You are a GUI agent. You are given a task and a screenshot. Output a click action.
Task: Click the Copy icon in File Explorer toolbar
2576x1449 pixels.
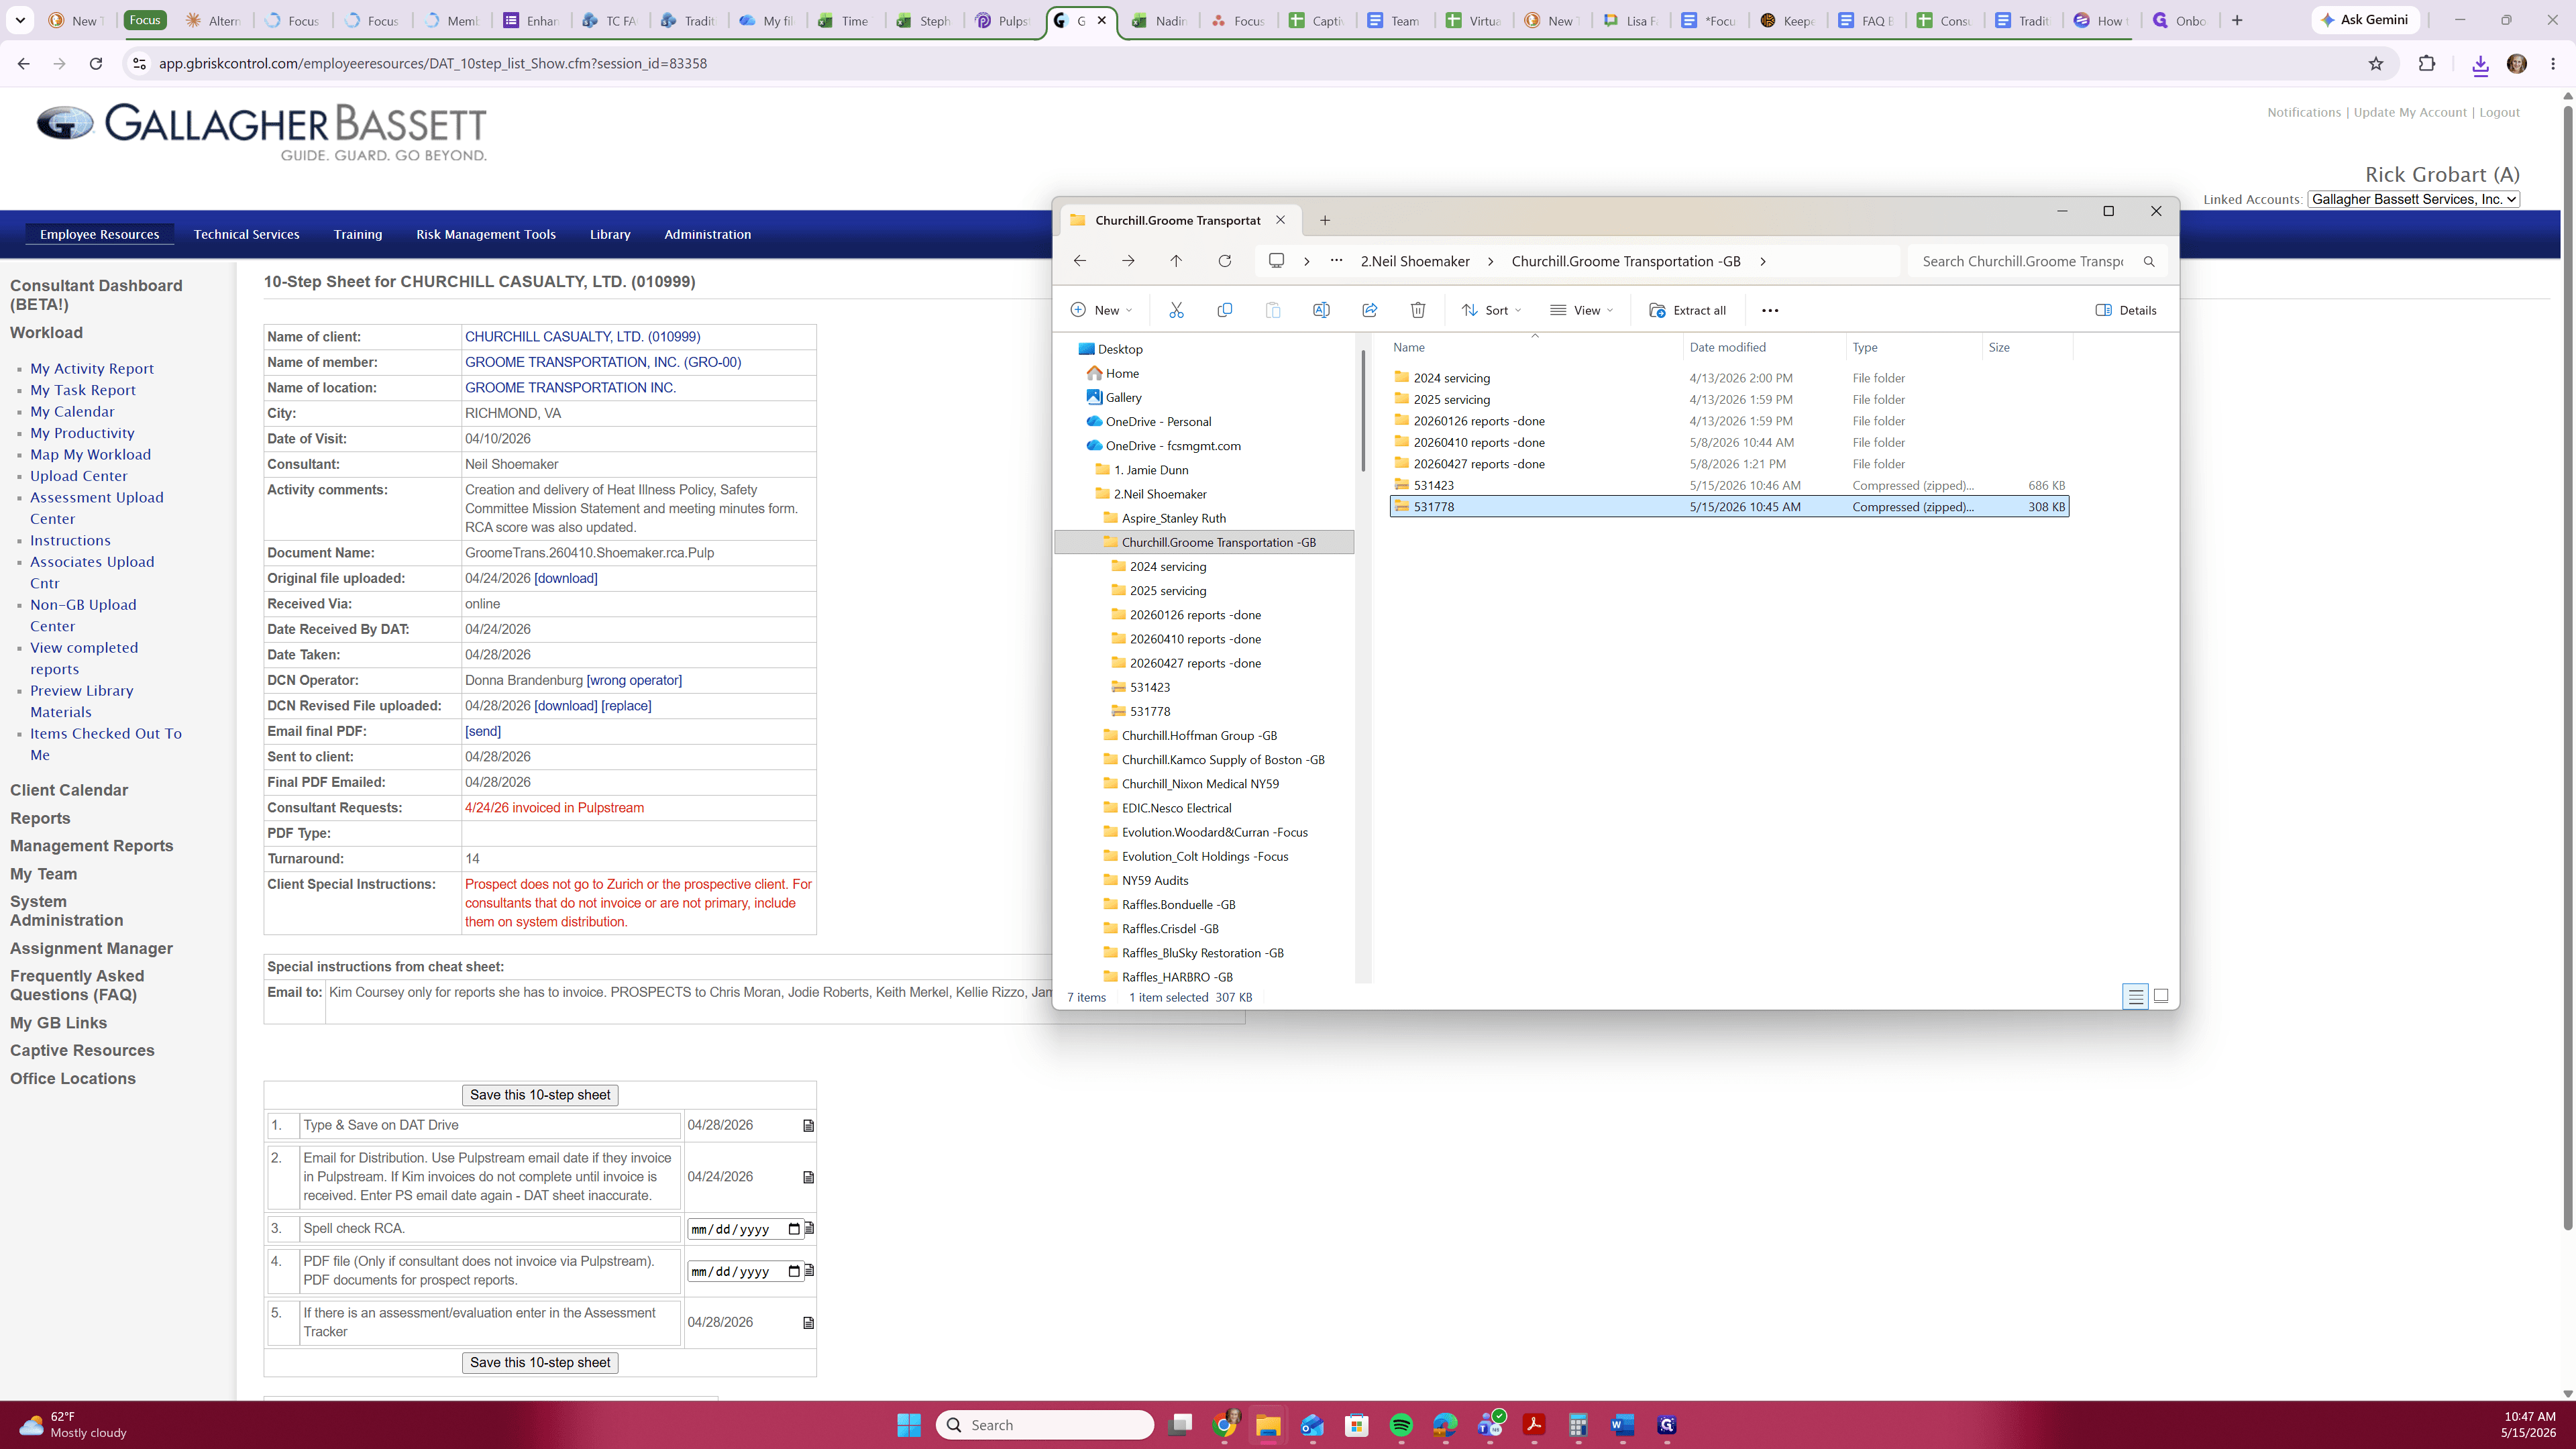pyautogui.click(x=1224, y=310)
